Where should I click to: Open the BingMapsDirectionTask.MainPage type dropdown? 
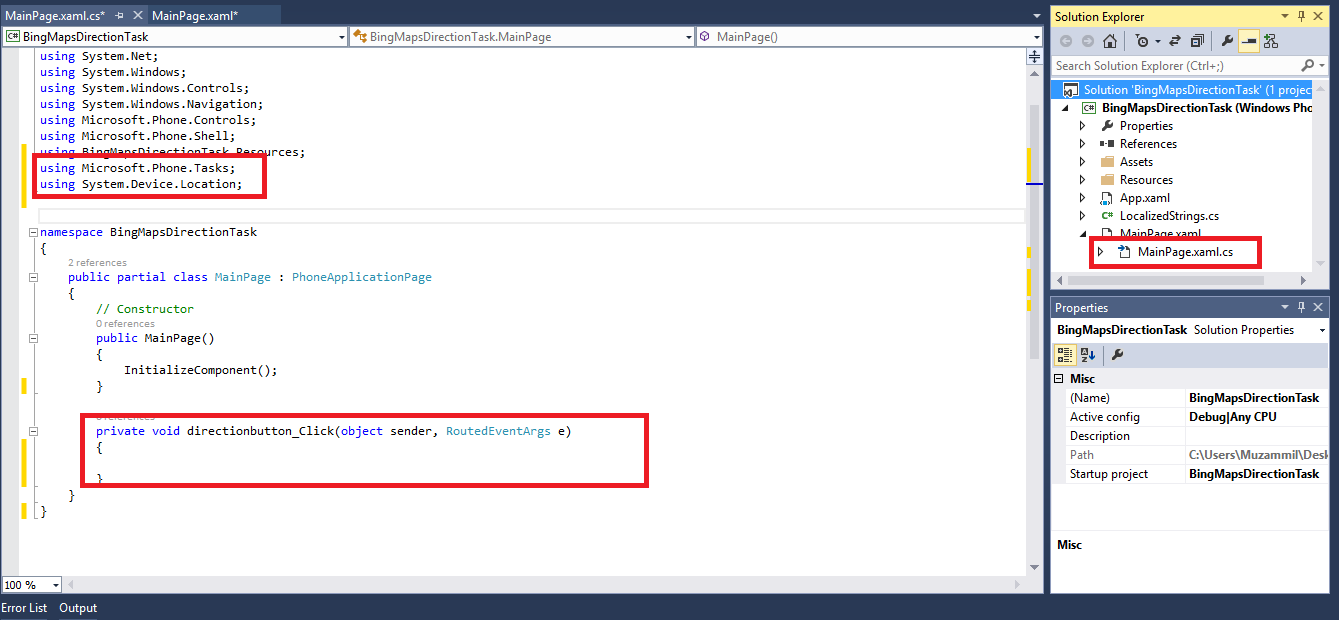(x=688, y=37)
